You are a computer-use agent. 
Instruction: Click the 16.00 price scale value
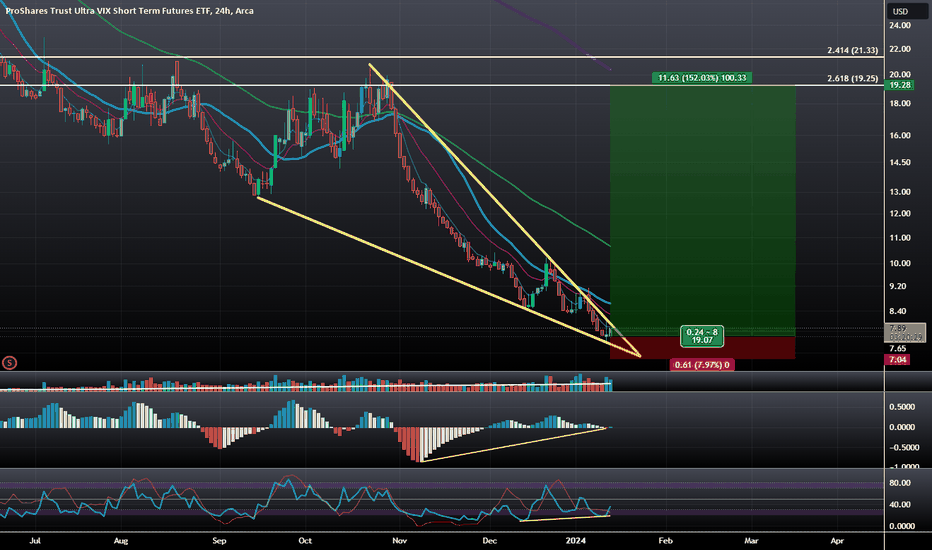click(x=899, y=136)
